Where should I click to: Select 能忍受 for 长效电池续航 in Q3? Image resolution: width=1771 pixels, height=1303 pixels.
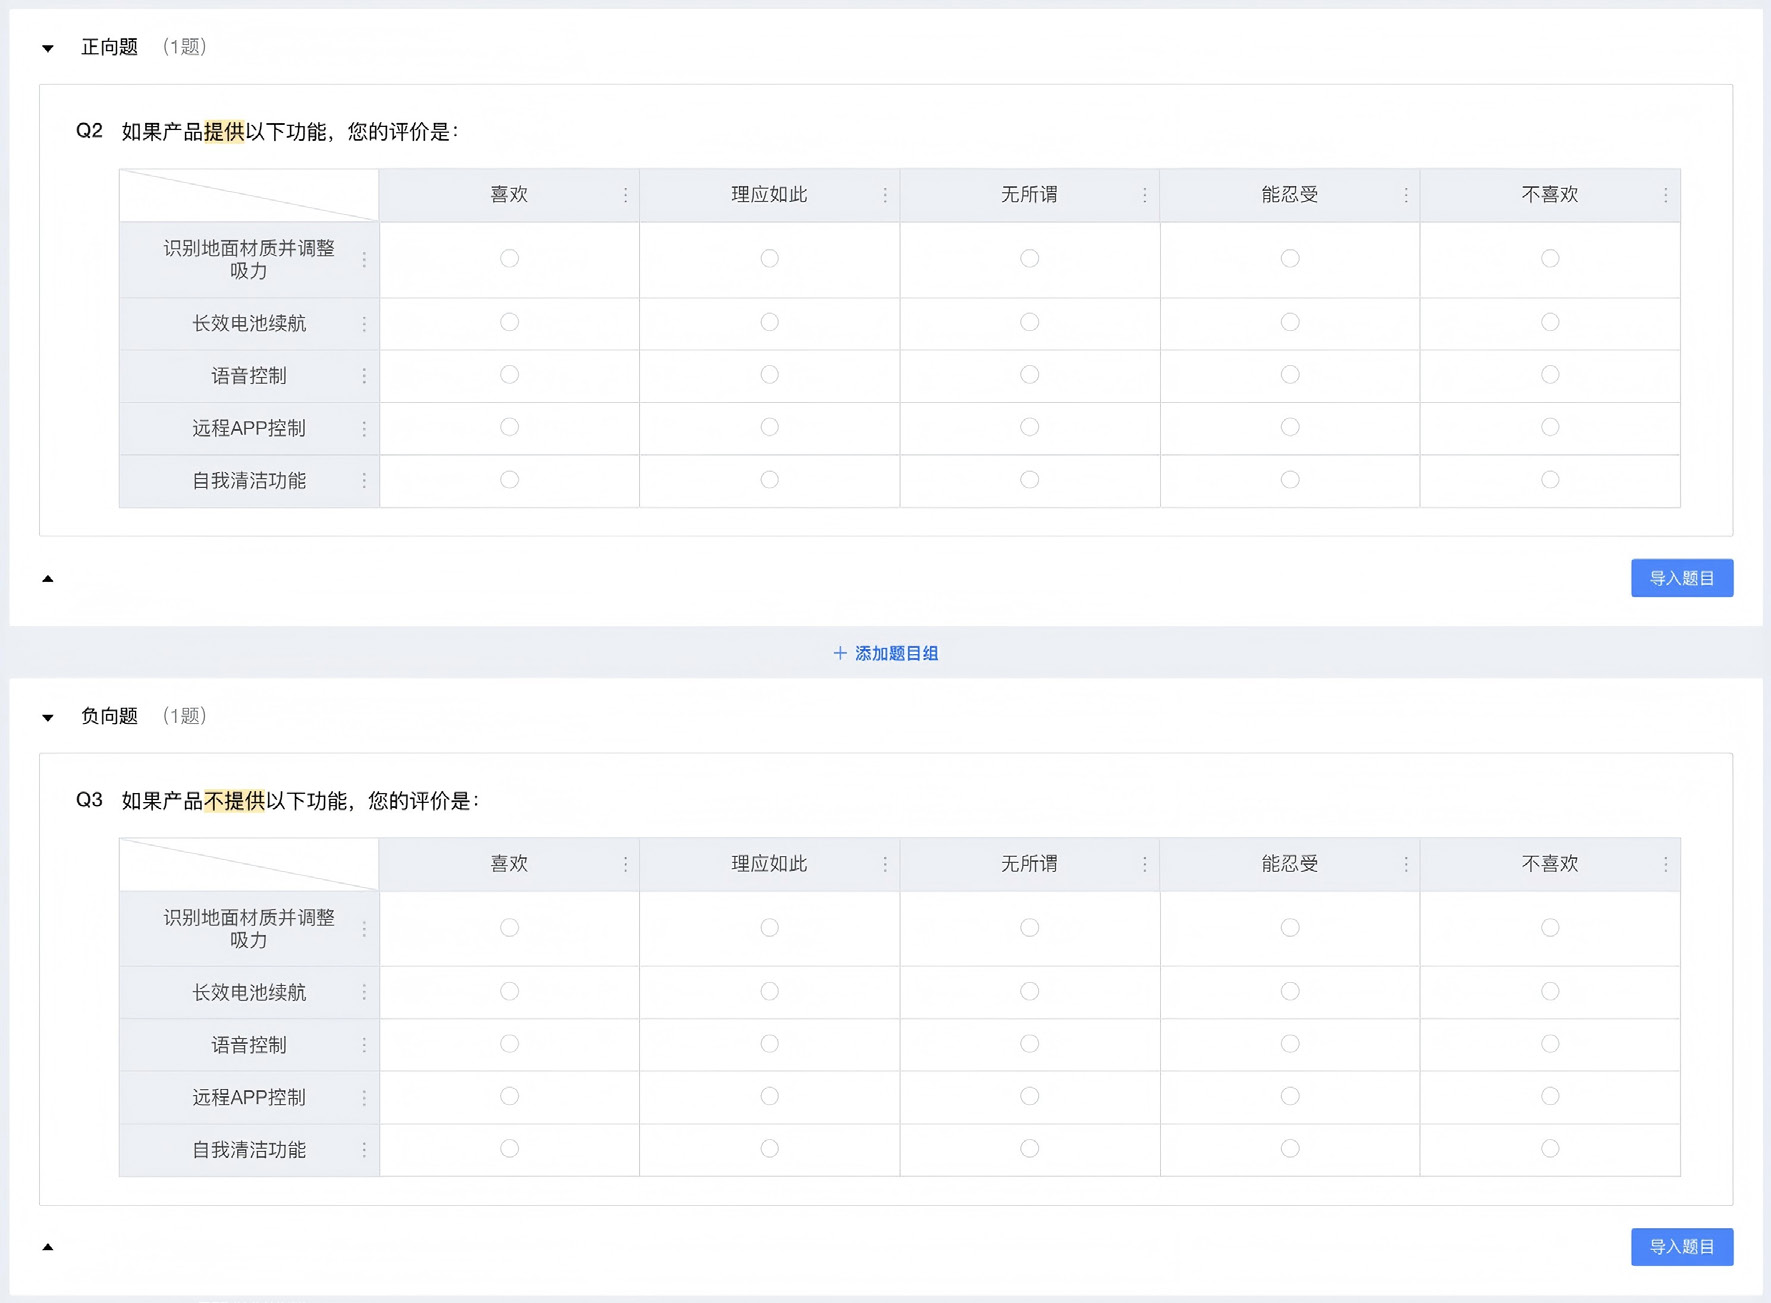(1290, 991)
